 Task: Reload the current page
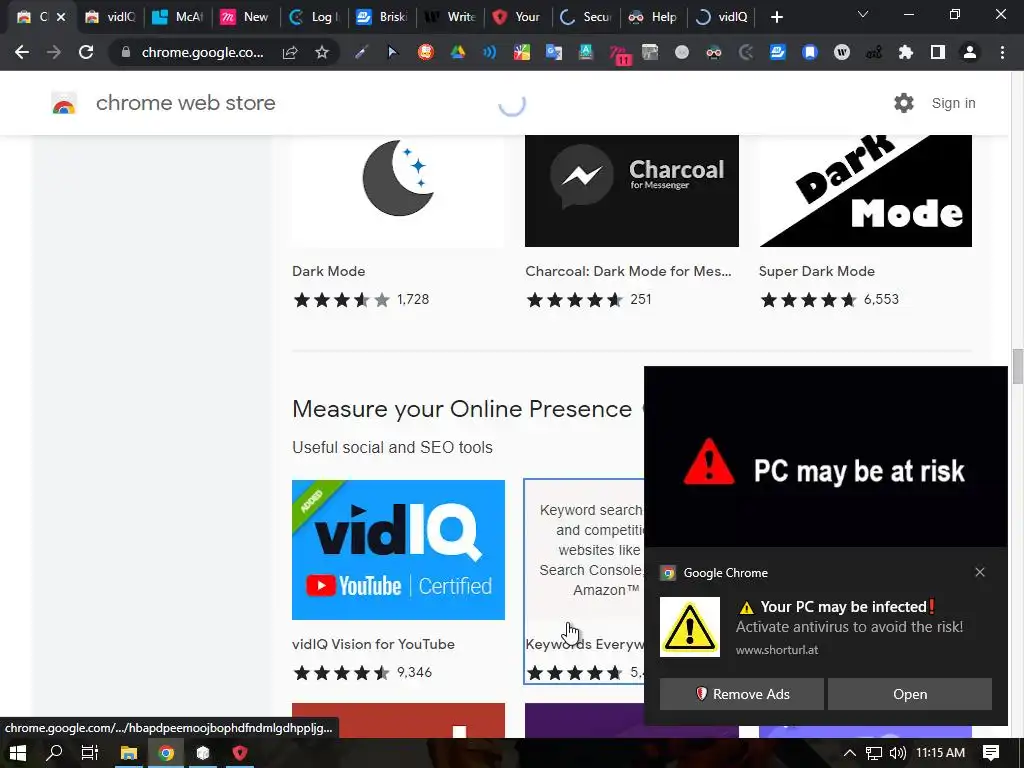[86, 52]
